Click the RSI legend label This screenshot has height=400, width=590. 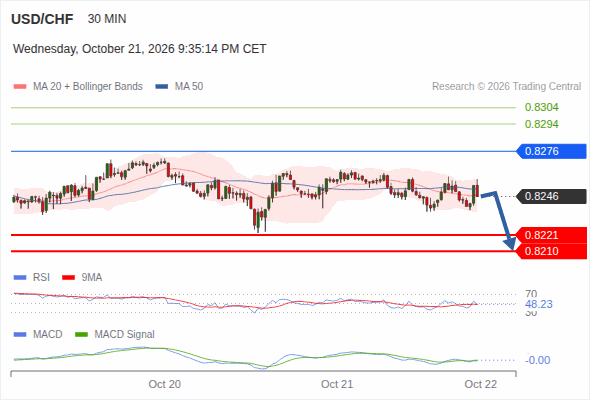[x=41, y=278]
